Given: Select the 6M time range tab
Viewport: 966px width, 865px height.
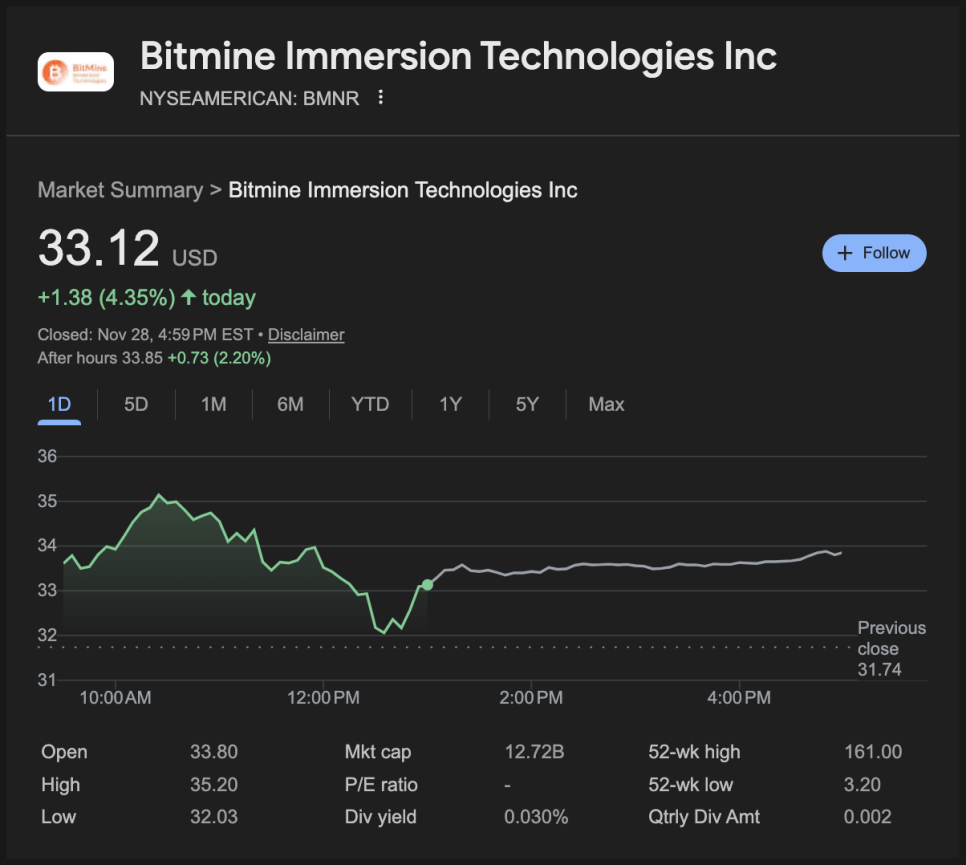Looking at the screenshot, I should 290,405.
